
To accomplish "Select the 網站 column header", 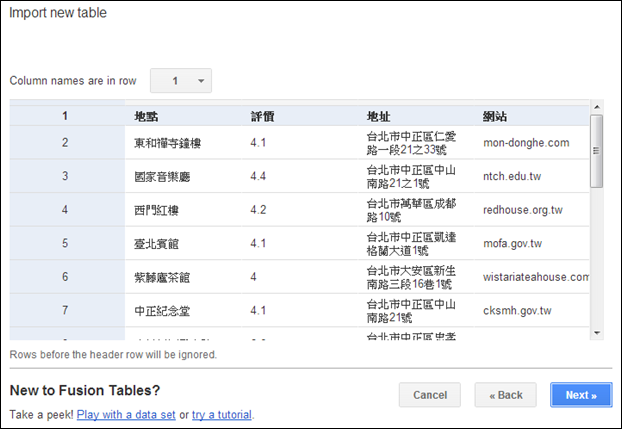I will (x=495, y=116).
